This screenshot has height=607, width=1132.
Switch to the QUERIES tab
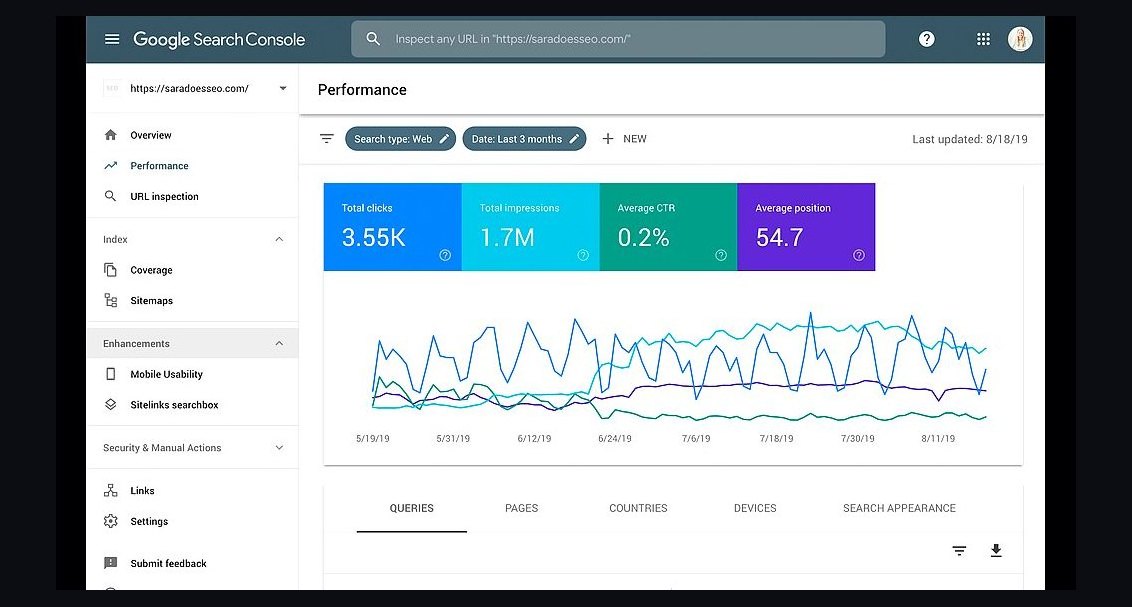[x=412, y=508]
